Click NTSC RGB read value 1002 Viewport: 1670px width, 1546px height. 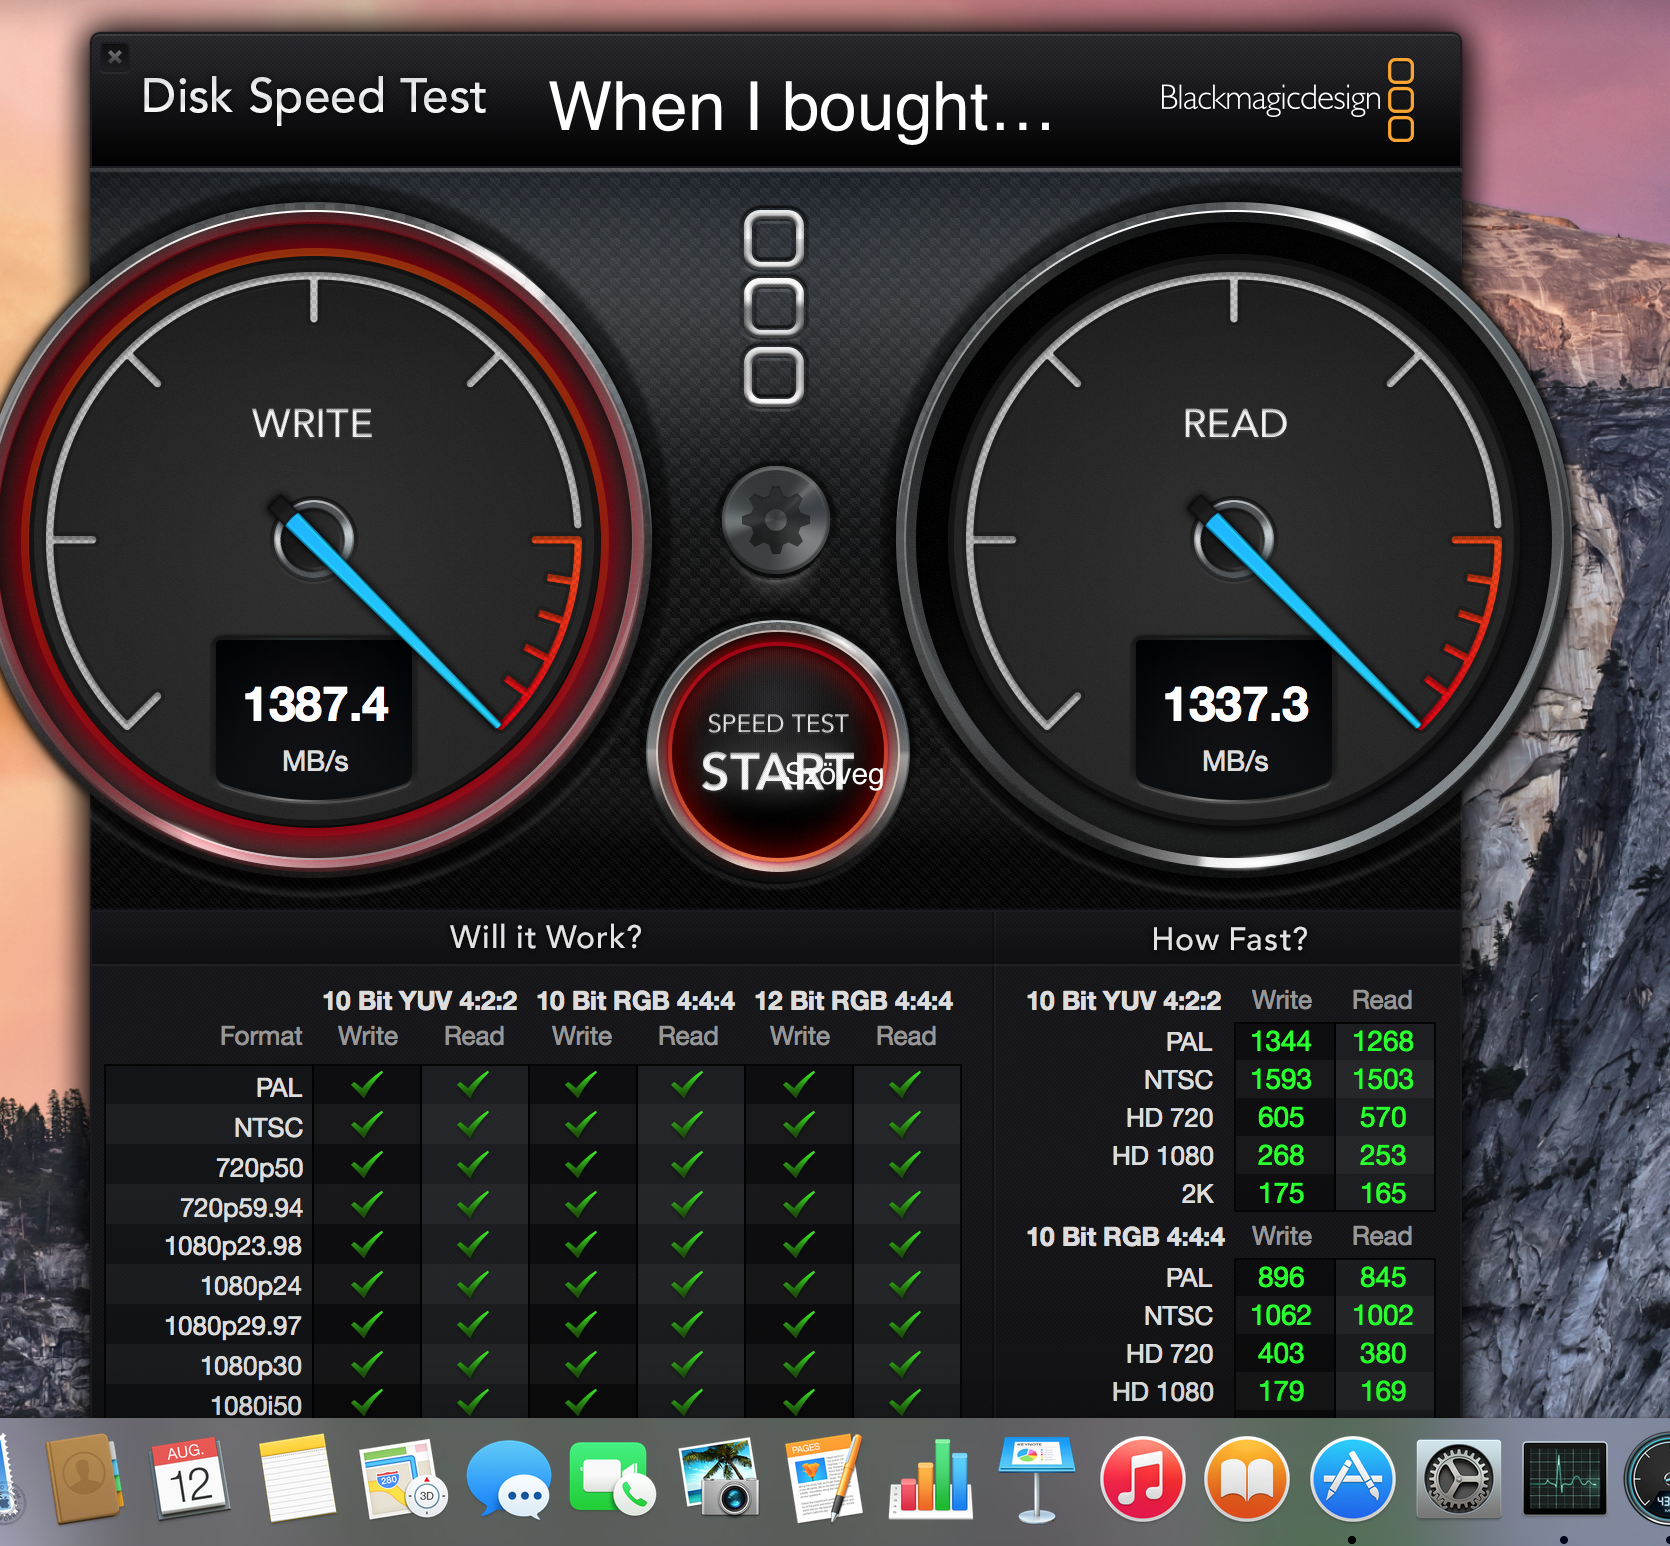1383,1315
